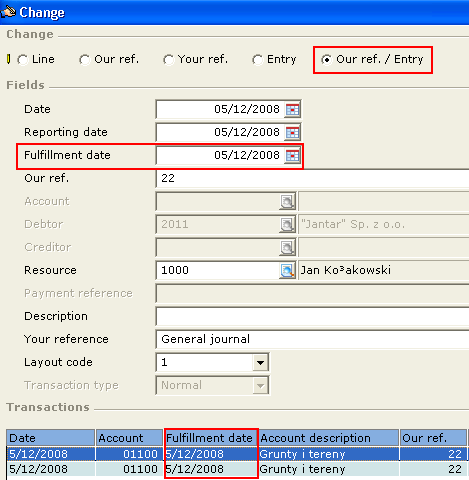
Task: Open calendar picker for Reporting date
Action: [292, 132]
